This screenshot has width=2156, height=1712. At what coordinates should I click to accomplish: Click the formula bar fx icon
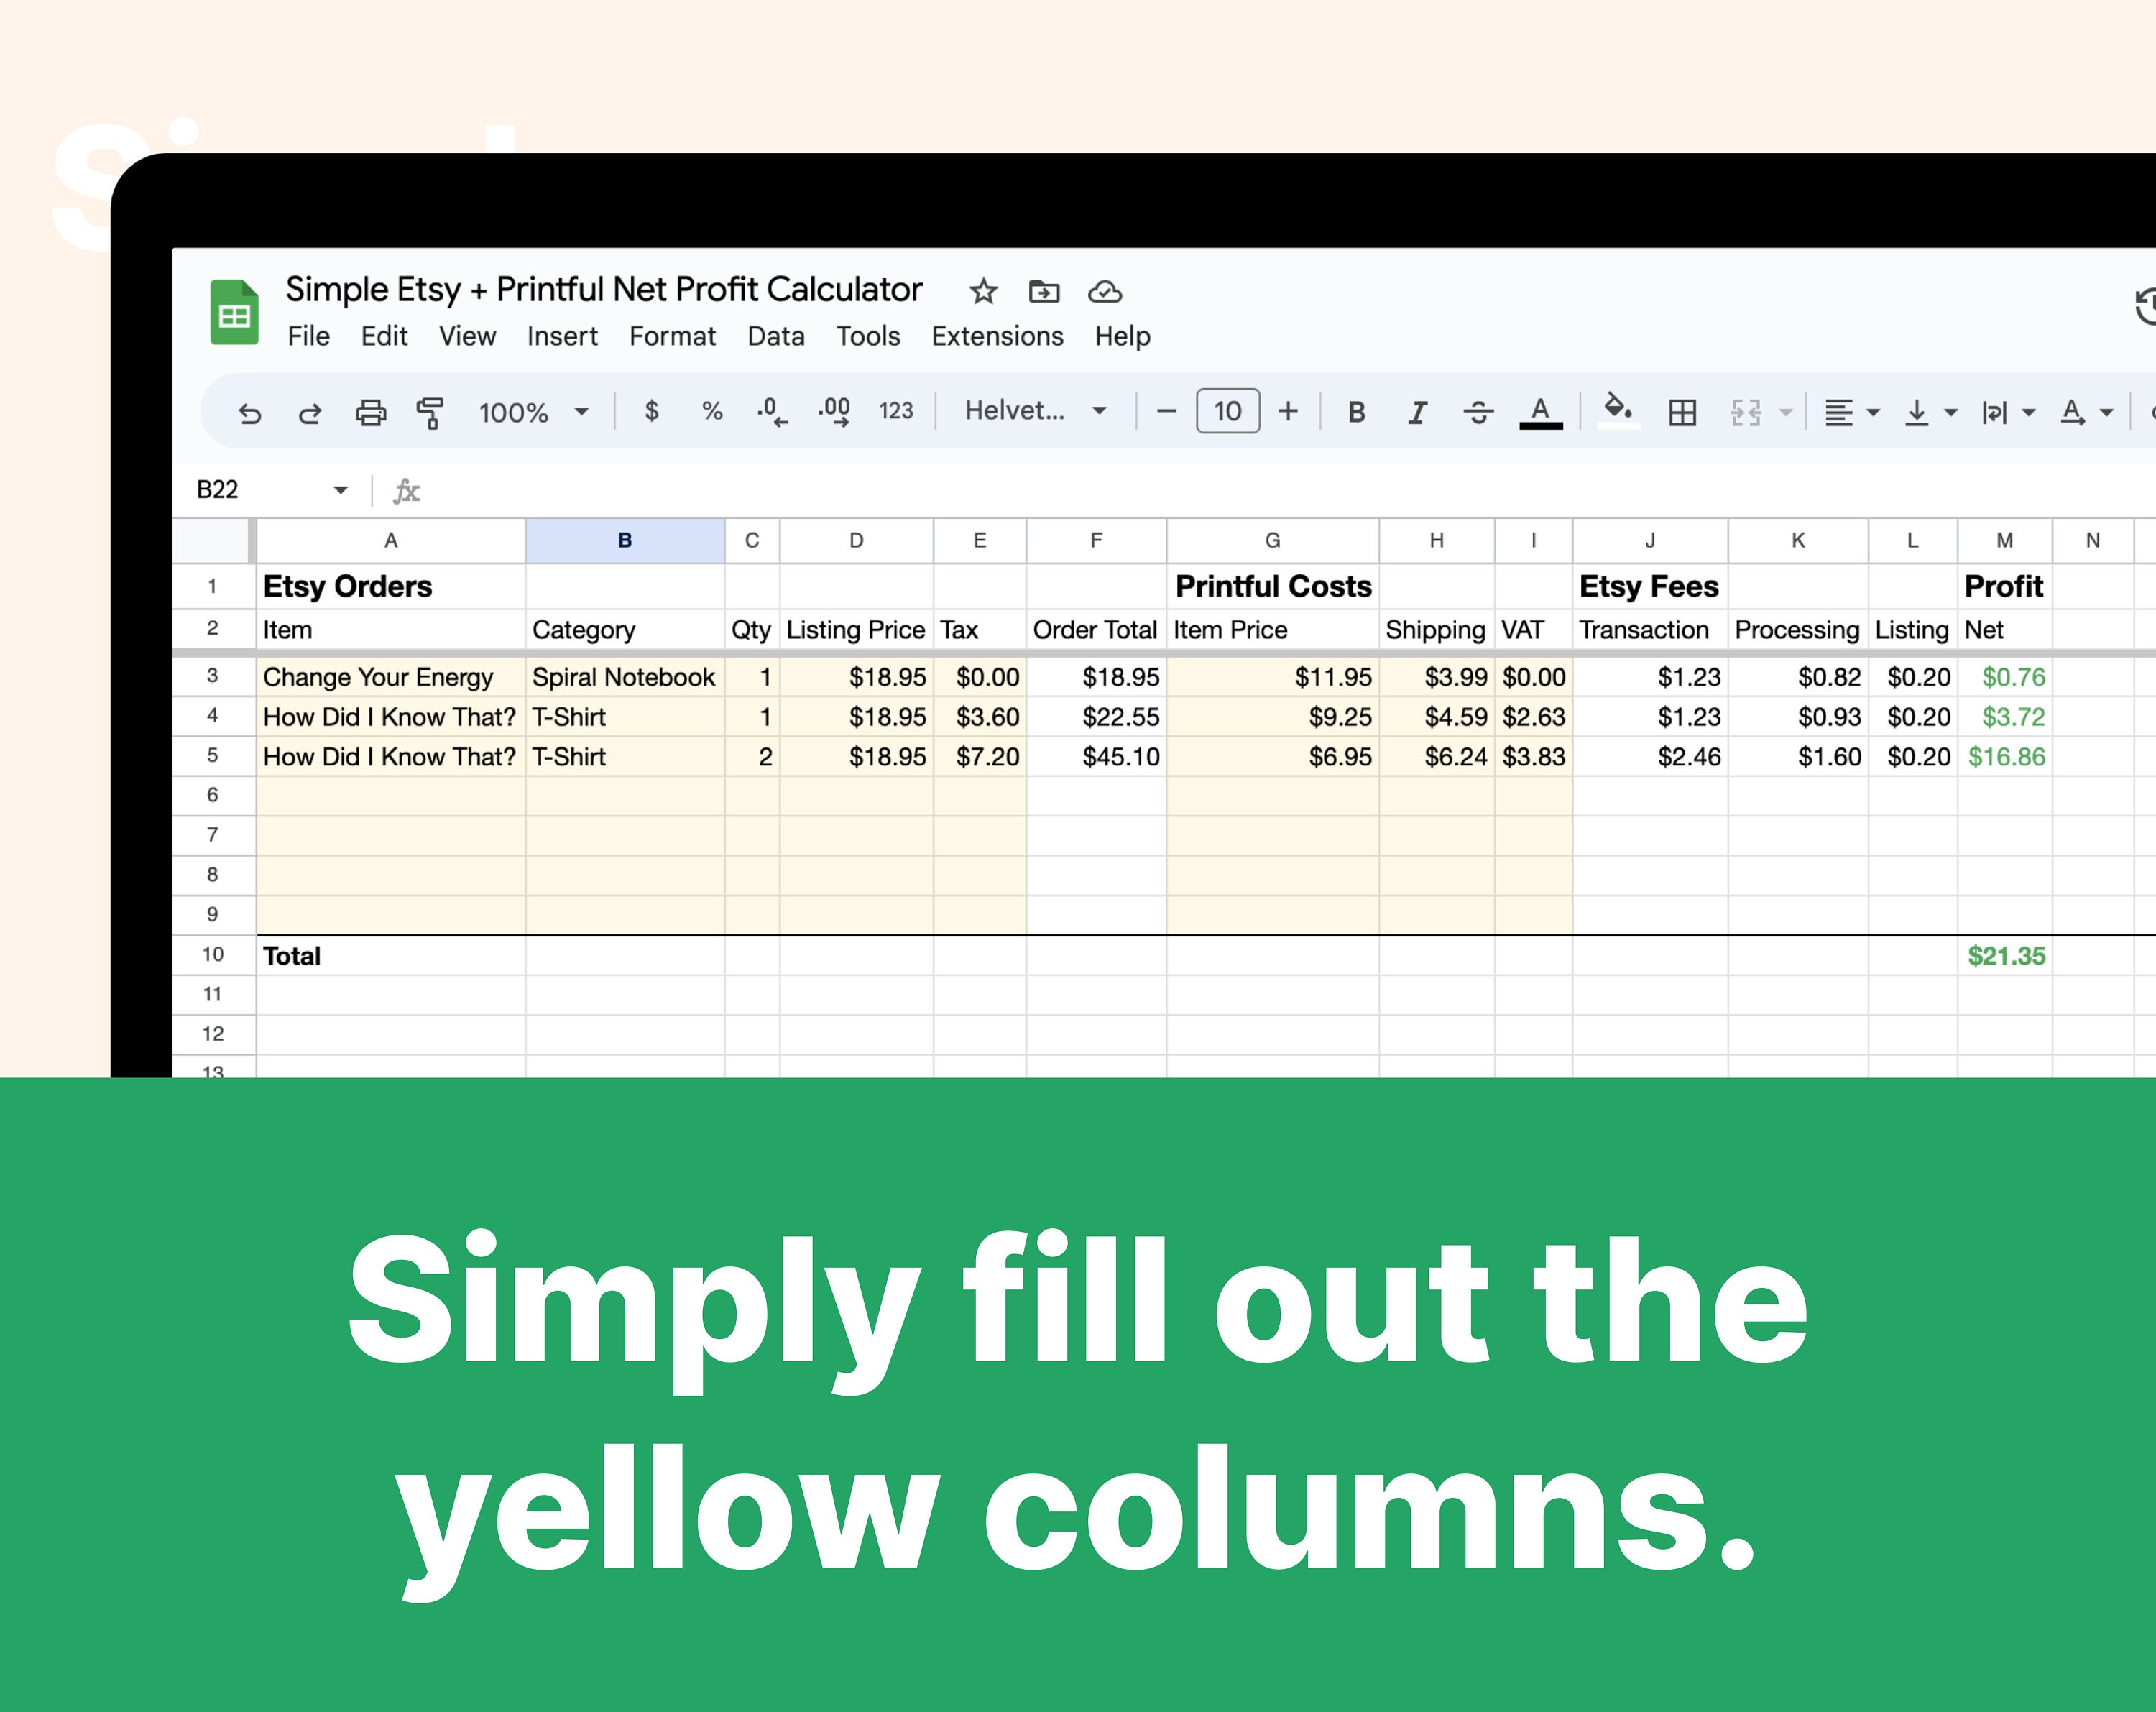pos(406,491)
